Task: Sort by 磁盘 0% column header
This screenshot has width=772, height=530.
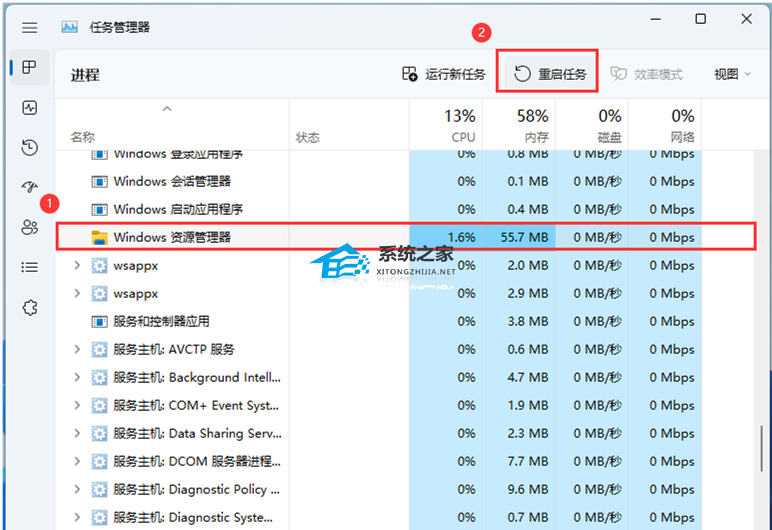Action: coord(592,125)
